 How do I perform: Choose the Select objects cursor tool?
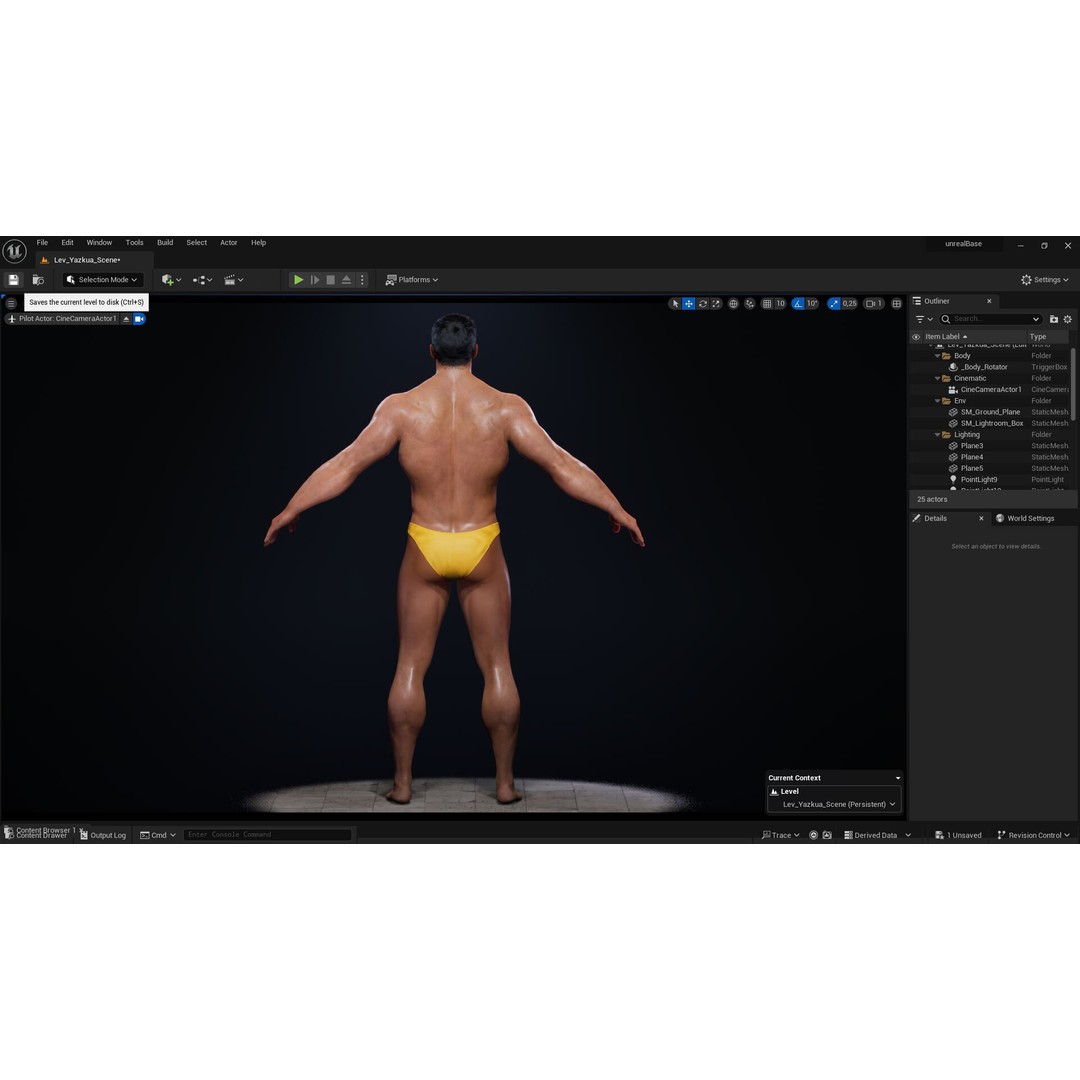coord(675,304)
